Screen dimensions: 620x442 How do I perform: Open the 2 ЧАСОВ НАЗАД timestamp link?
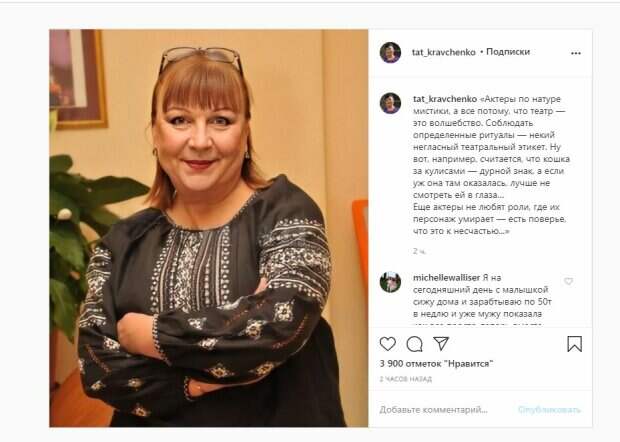[x=406, y=379]
